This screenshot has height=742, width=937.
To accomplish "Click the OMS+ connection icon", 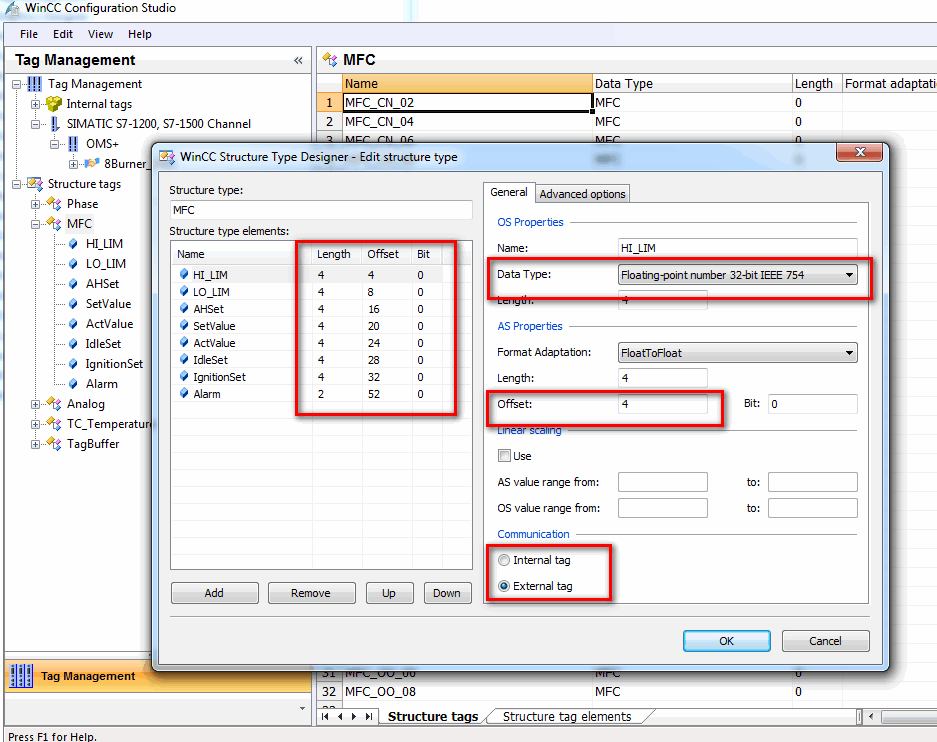I will point(73,144).
